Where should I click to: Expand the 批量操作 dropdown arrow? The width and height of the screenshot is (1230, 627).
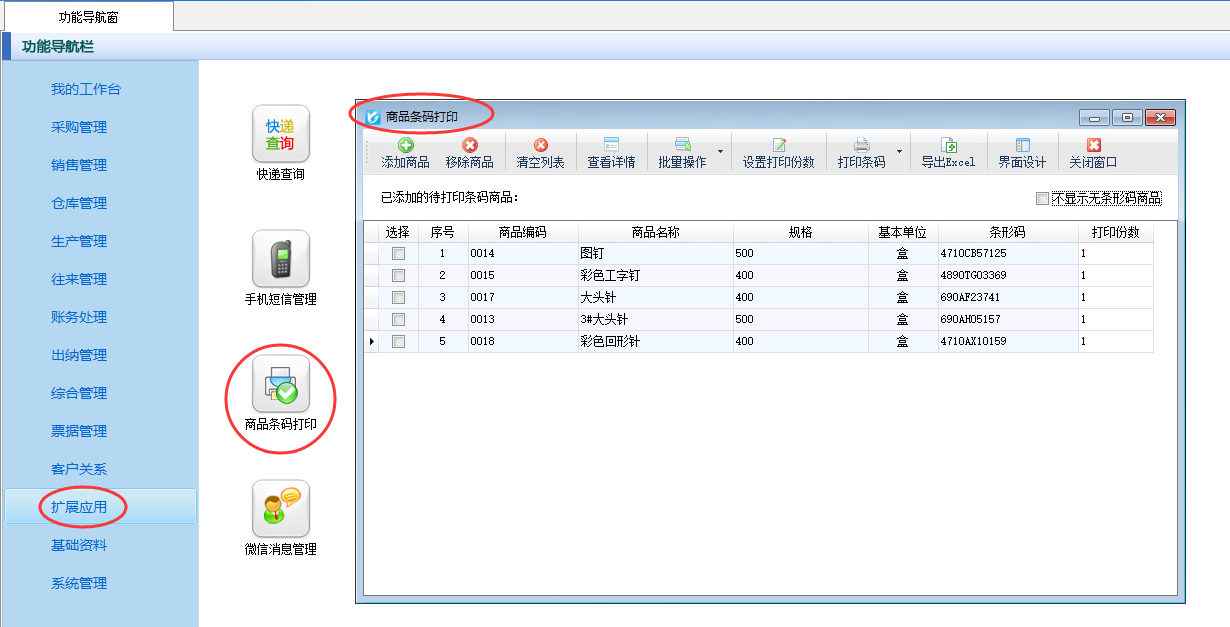tap(721, 152)
